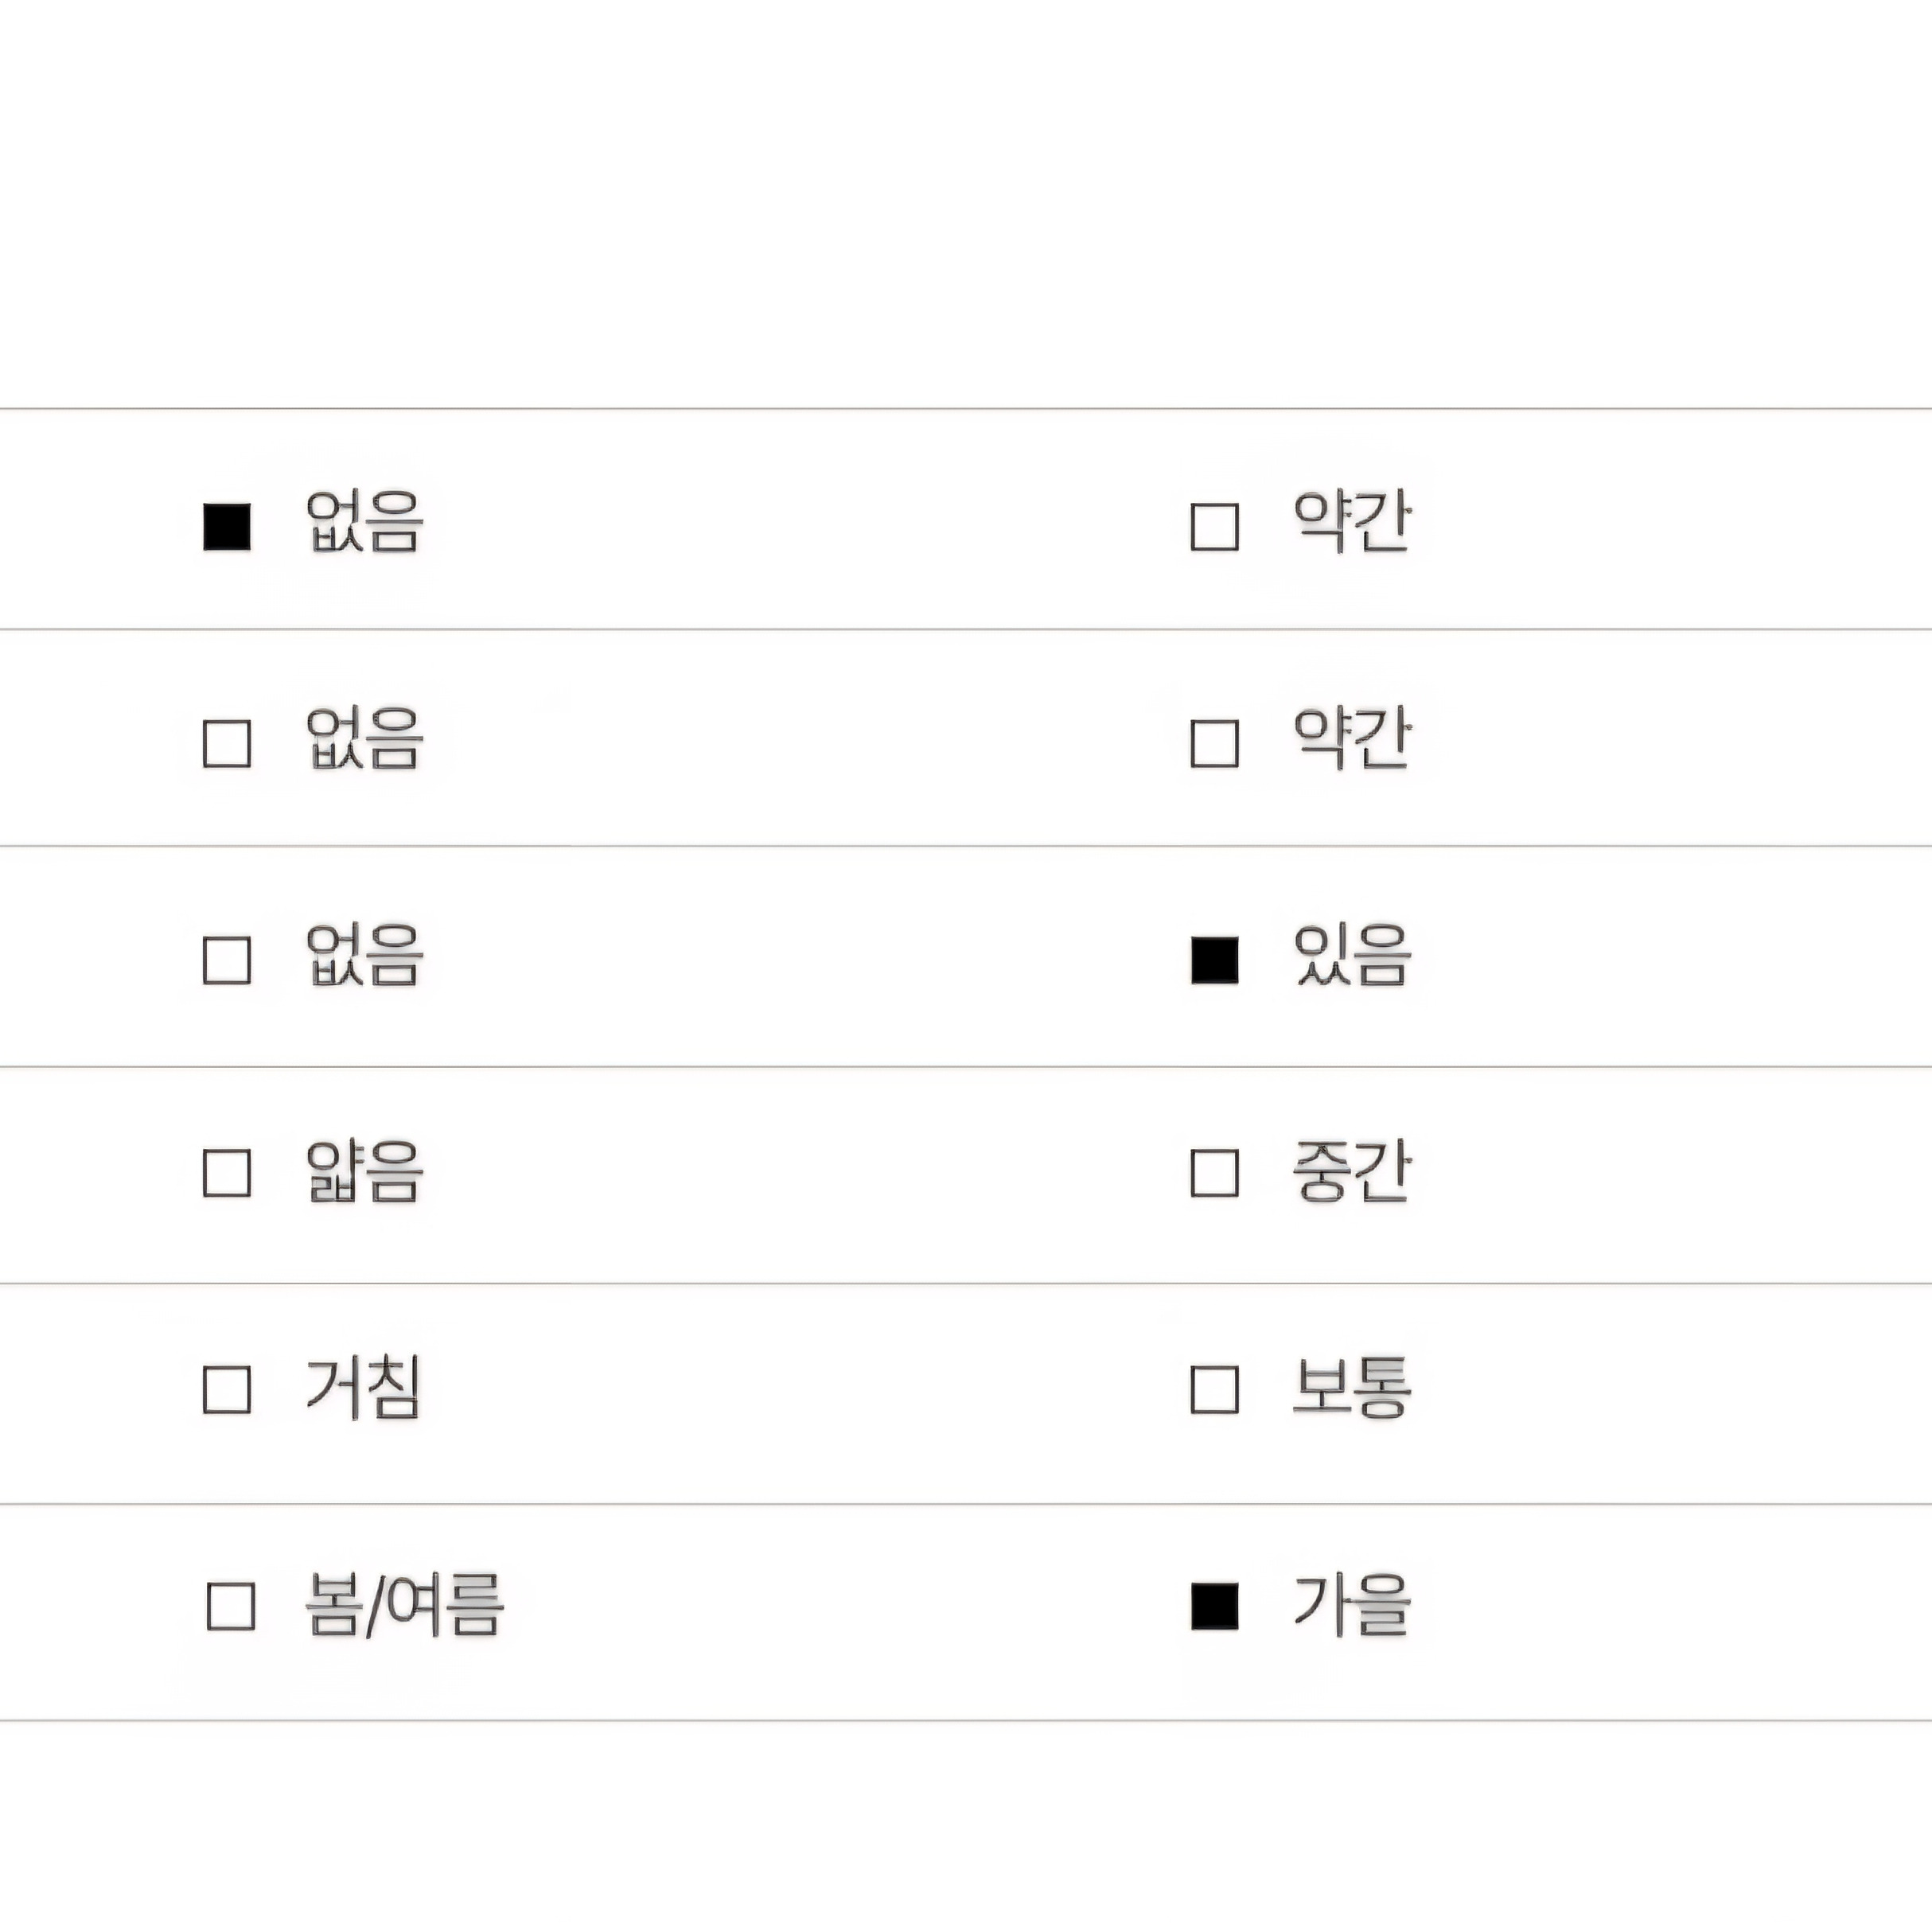This screenshot has height=1932, width=1932.
Task: Tick 약간 checkbox in second row
Action: coord(1214,743)
